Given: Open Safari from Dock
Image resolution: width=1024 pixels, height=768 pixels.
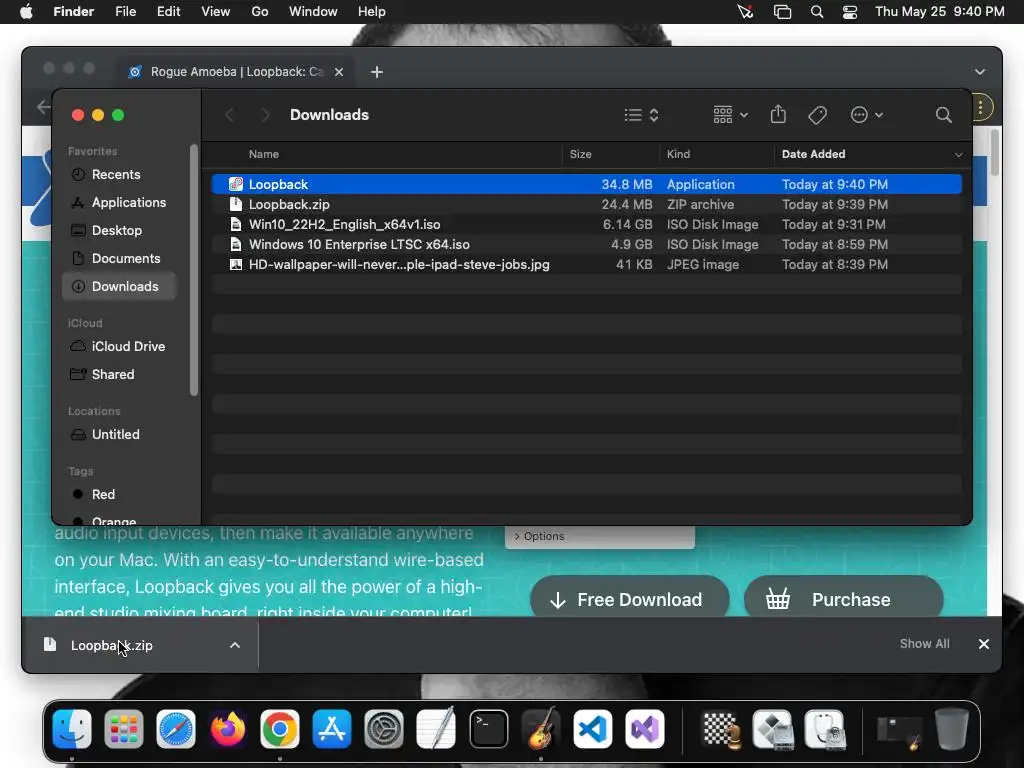Looking at the screenshot, I should [176, 729].
